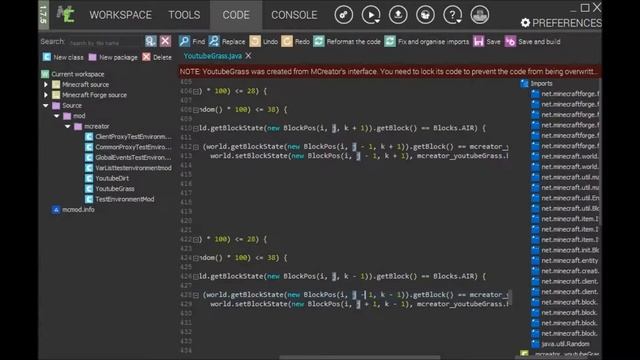Expand the Minecraft source node
This screenshot has height=360, width=640.
tap(46, 84)
